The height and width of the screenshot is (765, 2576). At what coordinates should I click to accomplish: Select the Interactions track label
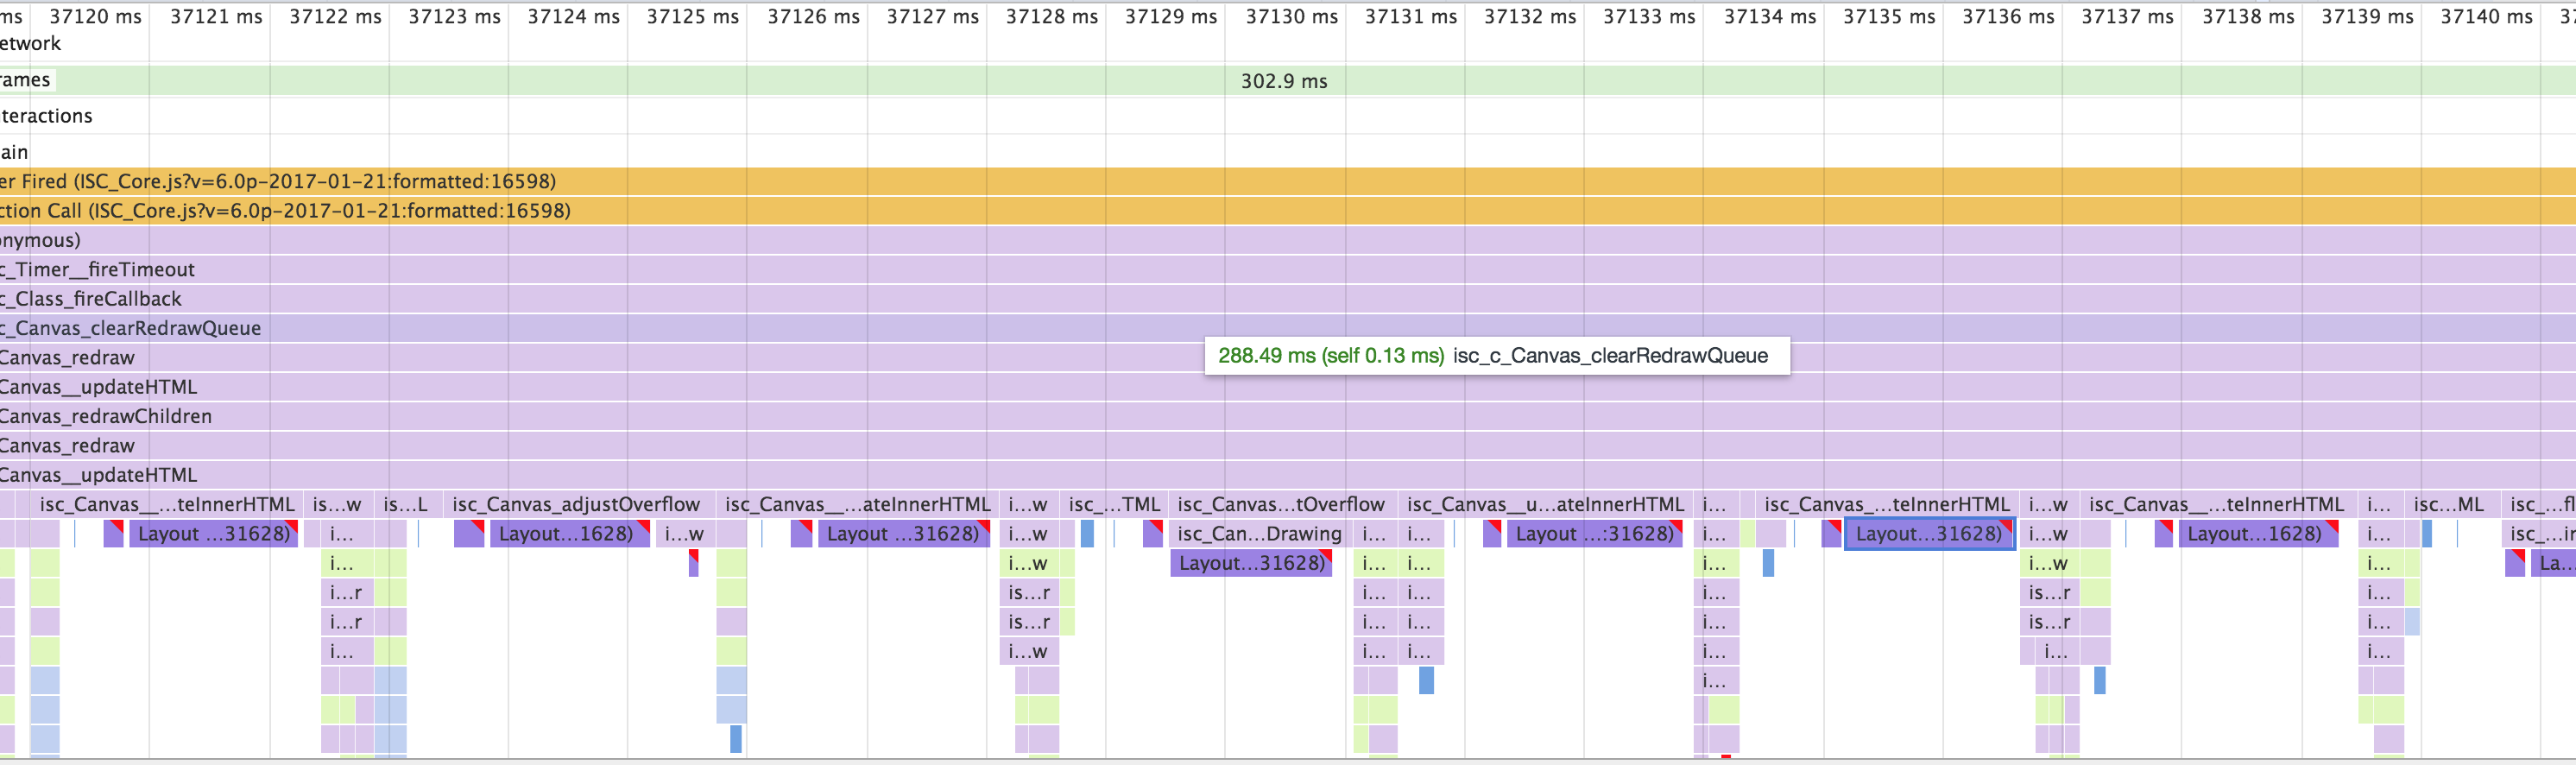(x=46, y=116)
